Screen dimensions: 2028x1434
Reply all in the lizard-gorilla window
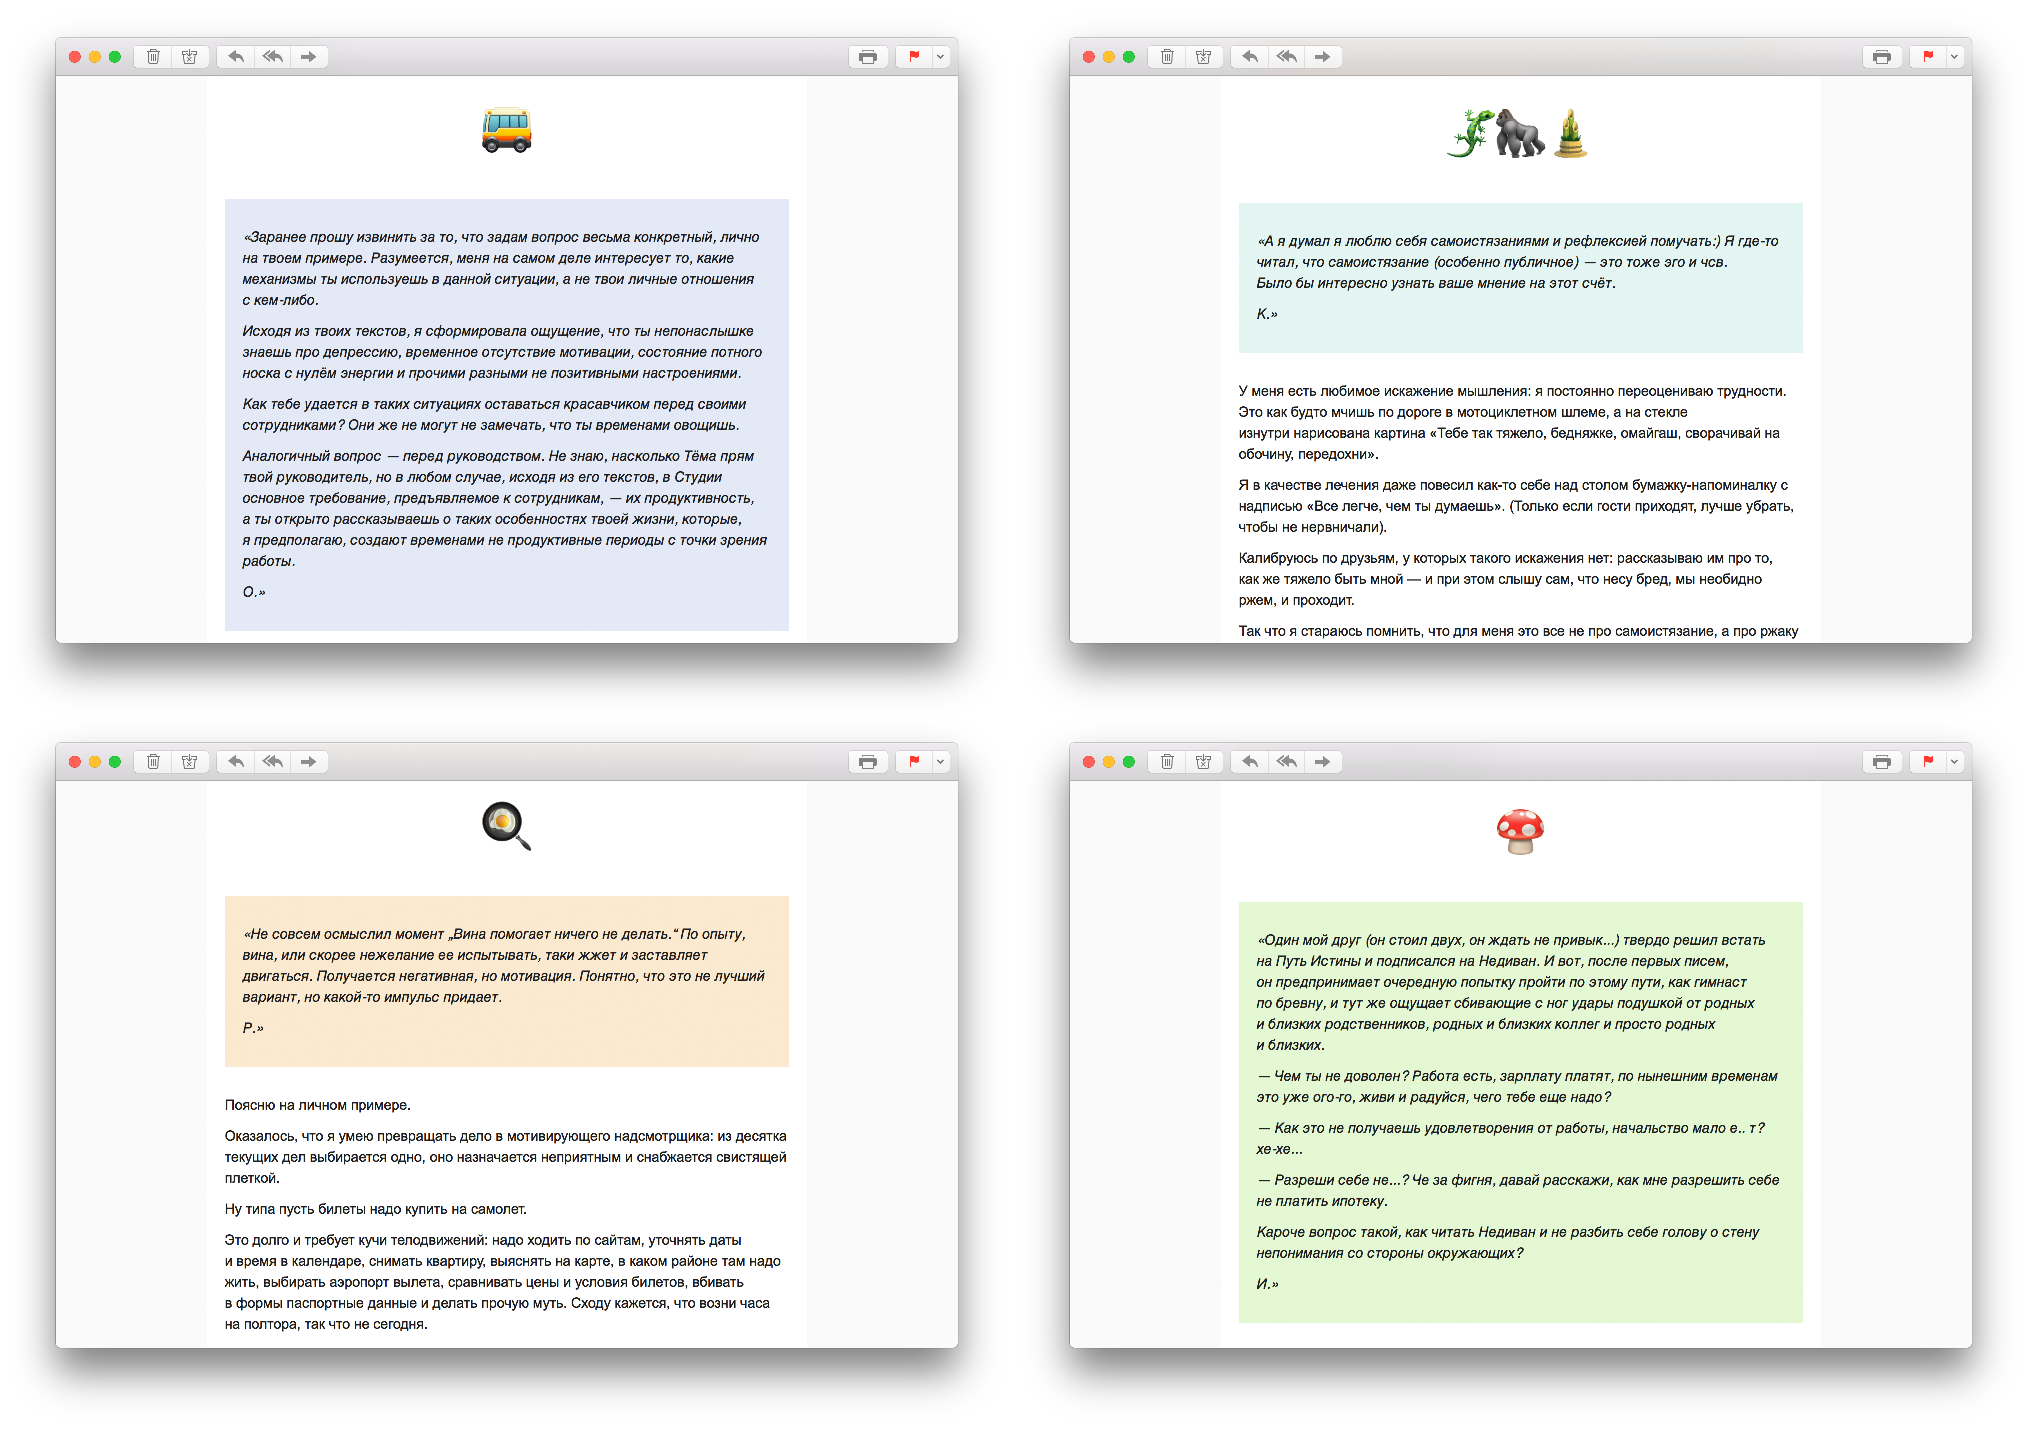point(1287,57)
